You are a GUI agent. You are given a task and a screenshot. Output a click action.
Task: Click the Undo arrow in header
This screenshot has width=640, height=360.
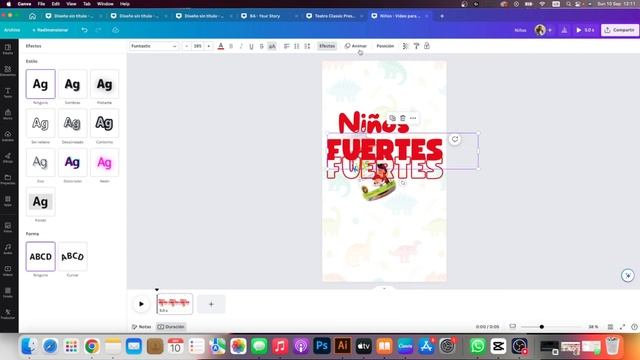tap(84, 30)
